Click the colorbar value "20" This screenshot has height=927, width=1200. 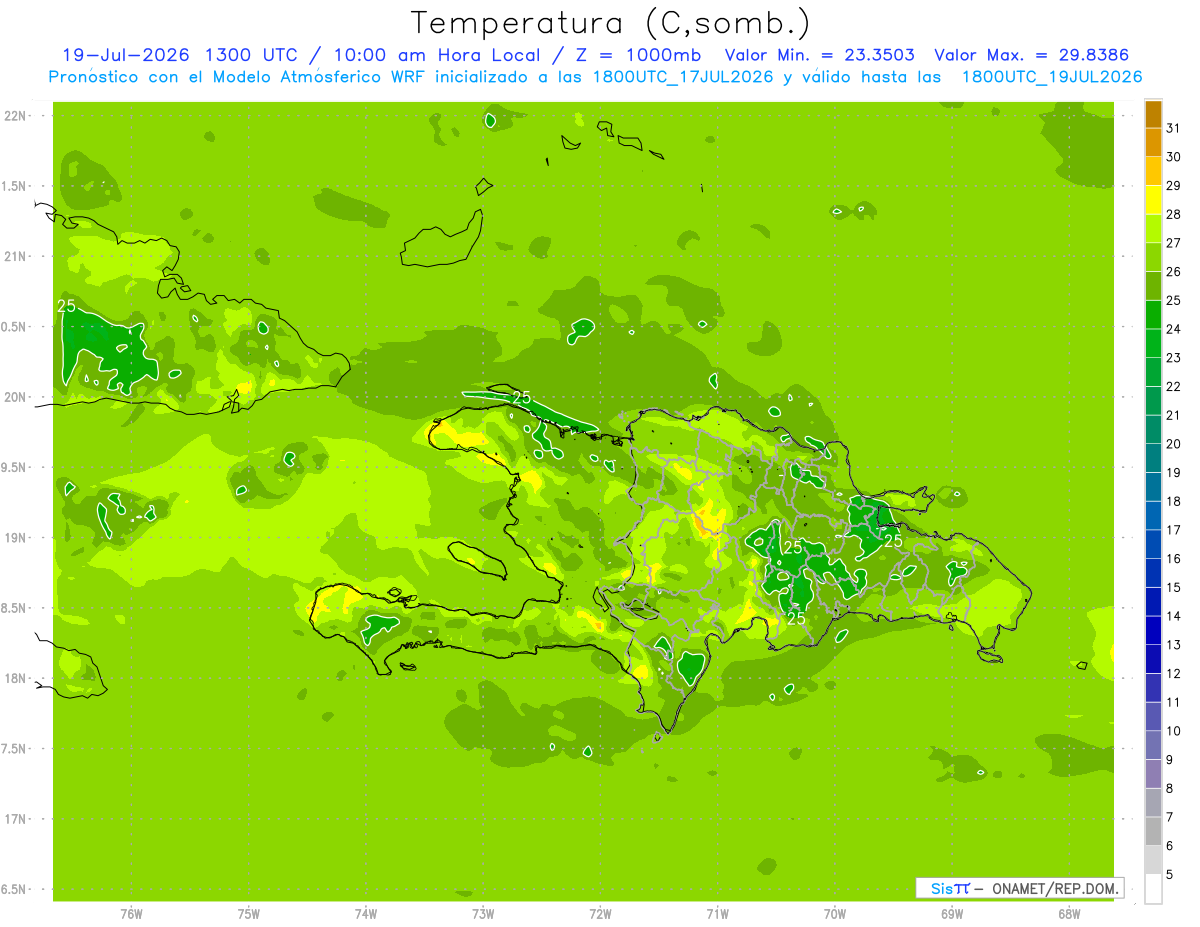coord(1174,444)
